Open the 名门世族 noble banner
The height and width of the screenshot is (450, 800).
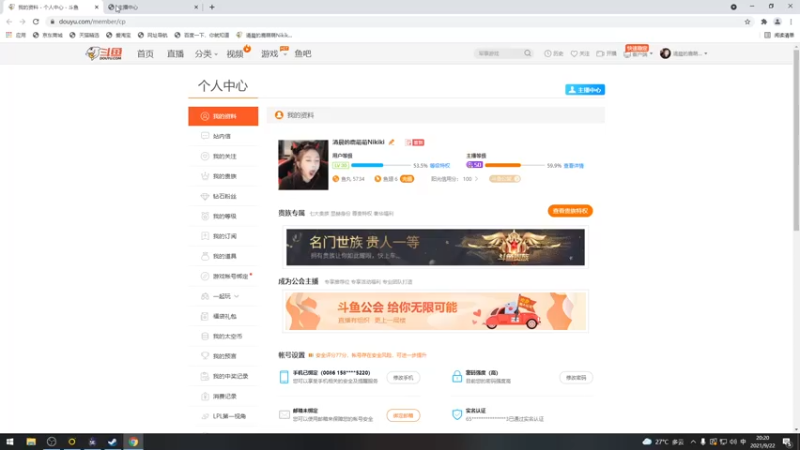pyautogui.click(x=435, y=247)
